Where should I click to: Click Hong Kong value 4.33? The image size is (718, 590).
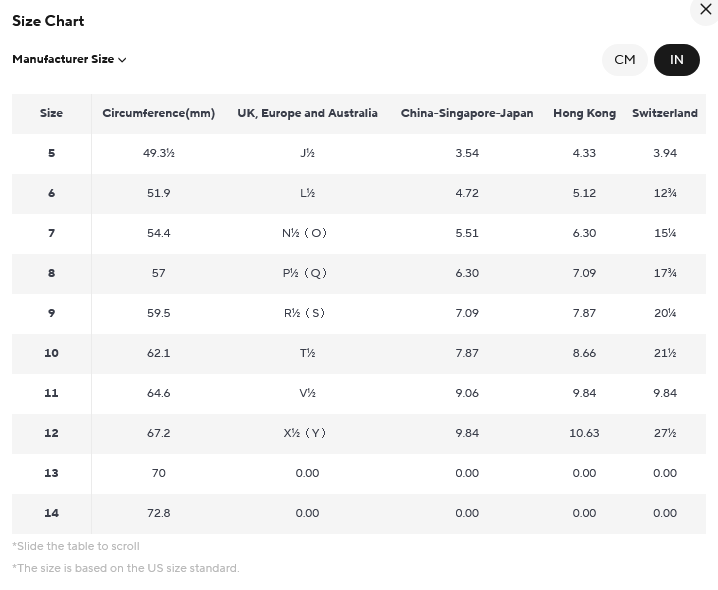(584, 153)
